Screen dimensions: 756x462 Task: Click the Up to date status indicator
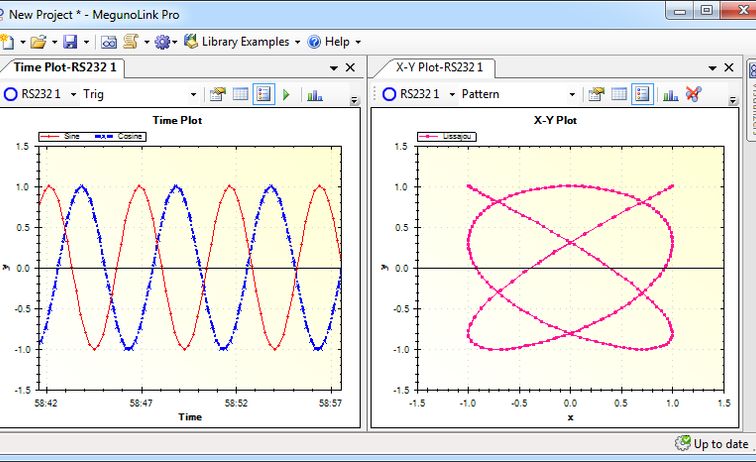721,444
